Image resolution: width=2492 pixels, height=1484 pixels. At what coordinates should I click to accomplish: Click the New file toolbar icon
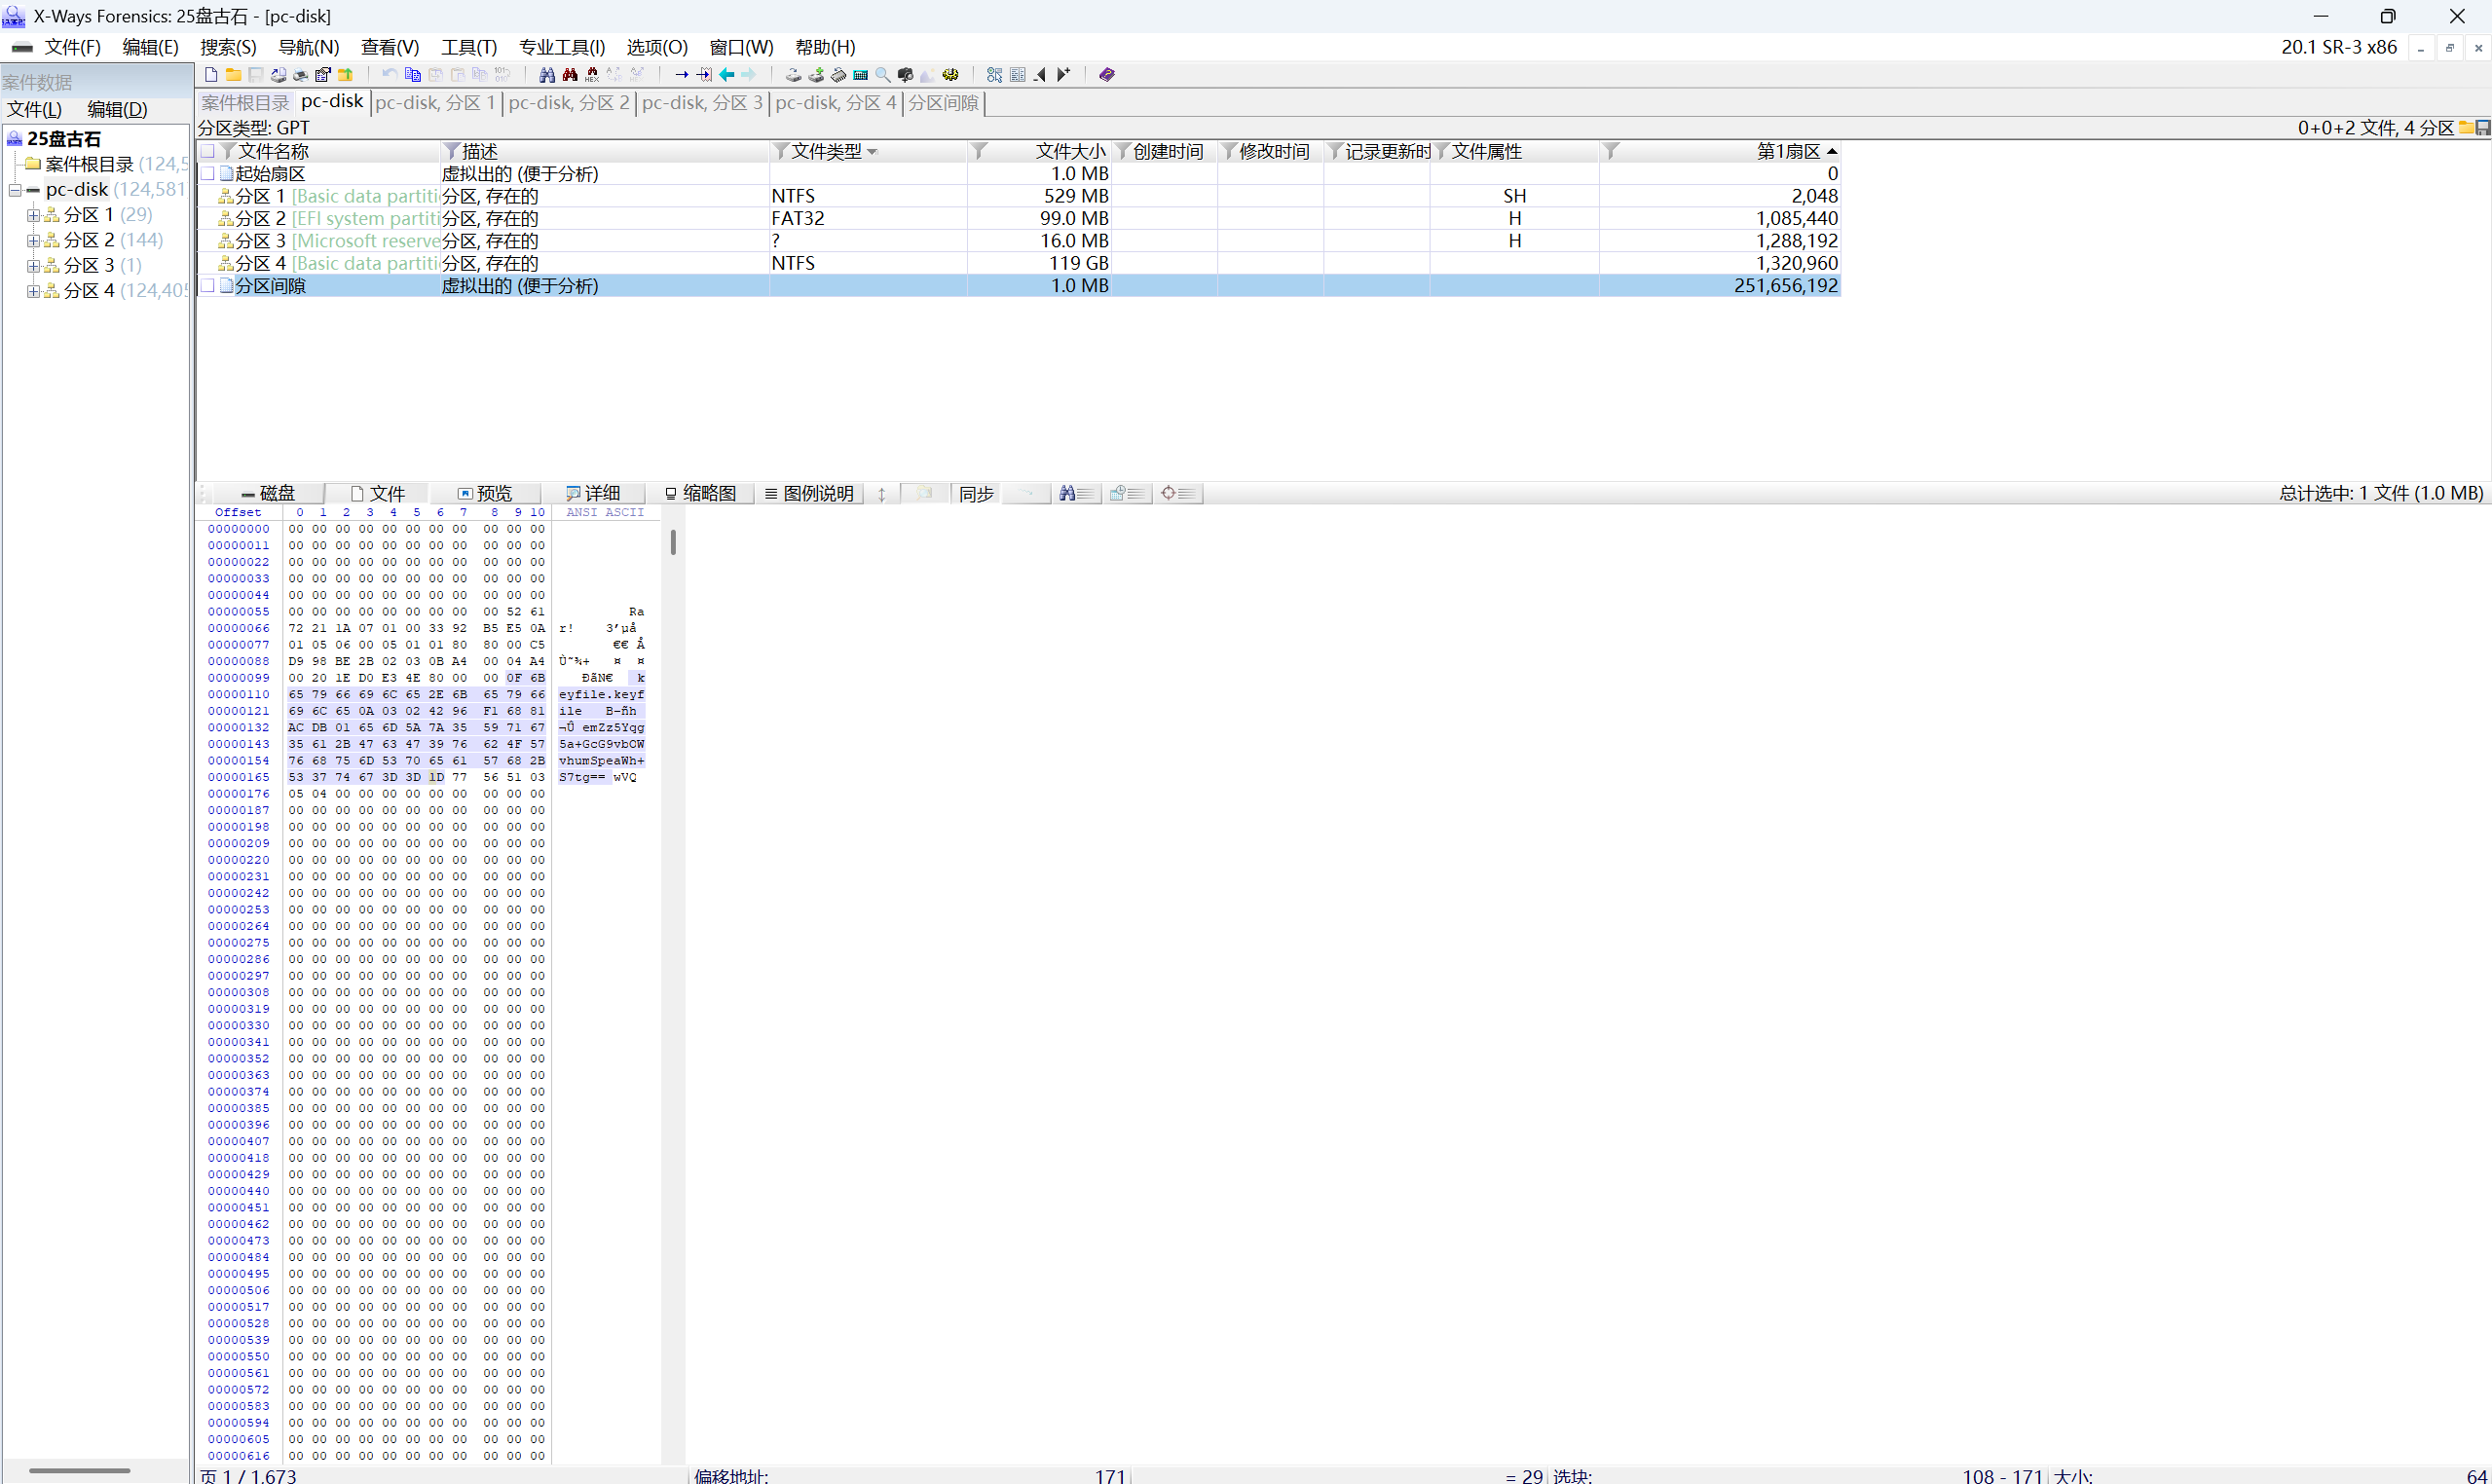[211, 75]
